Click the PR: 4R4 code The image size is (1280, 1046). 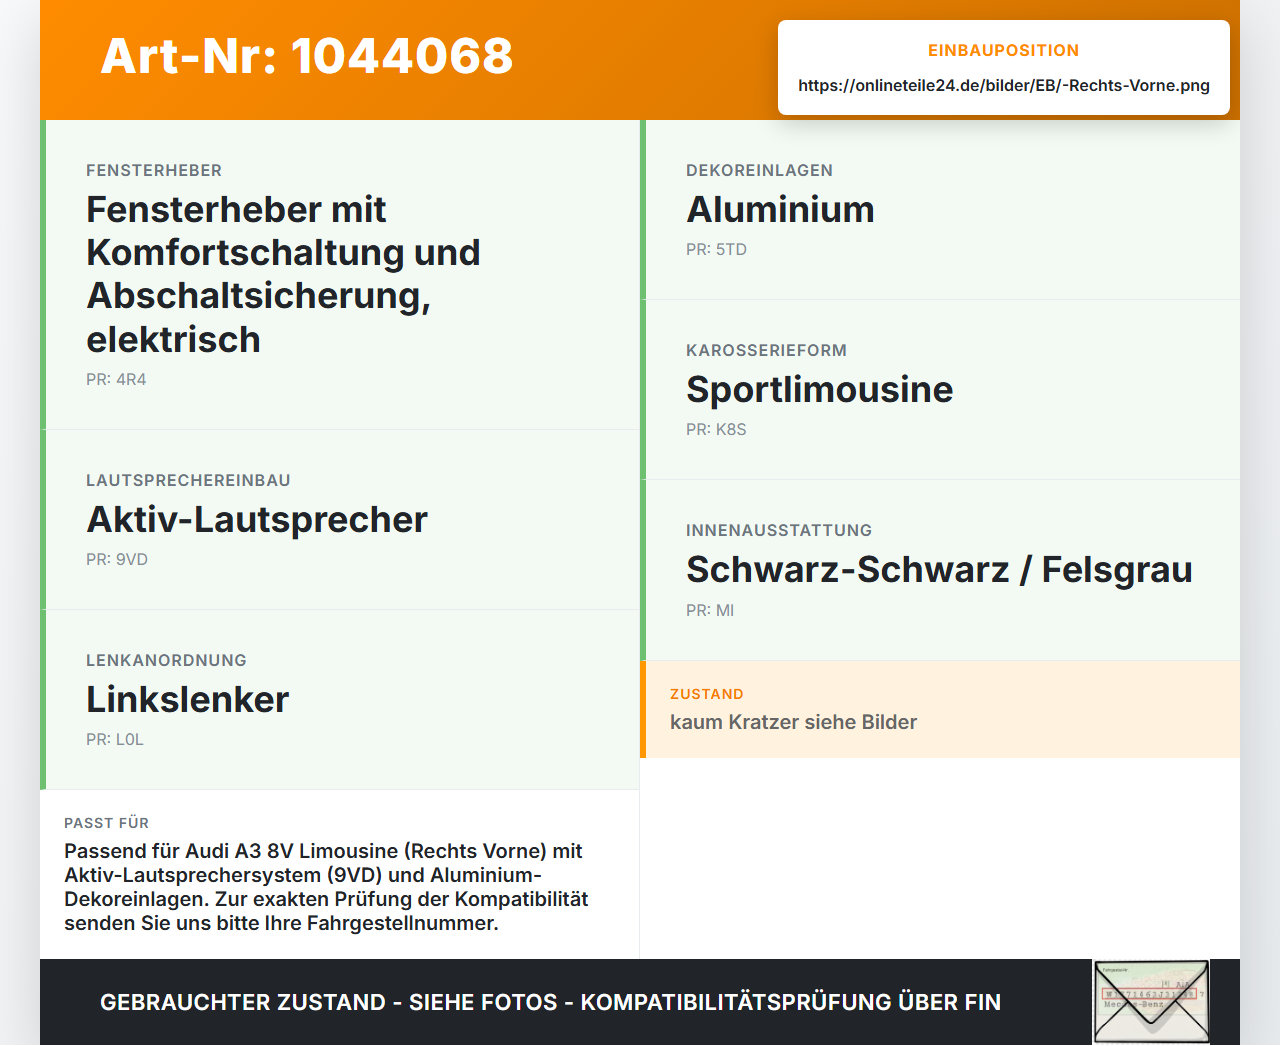coord(116,379)
